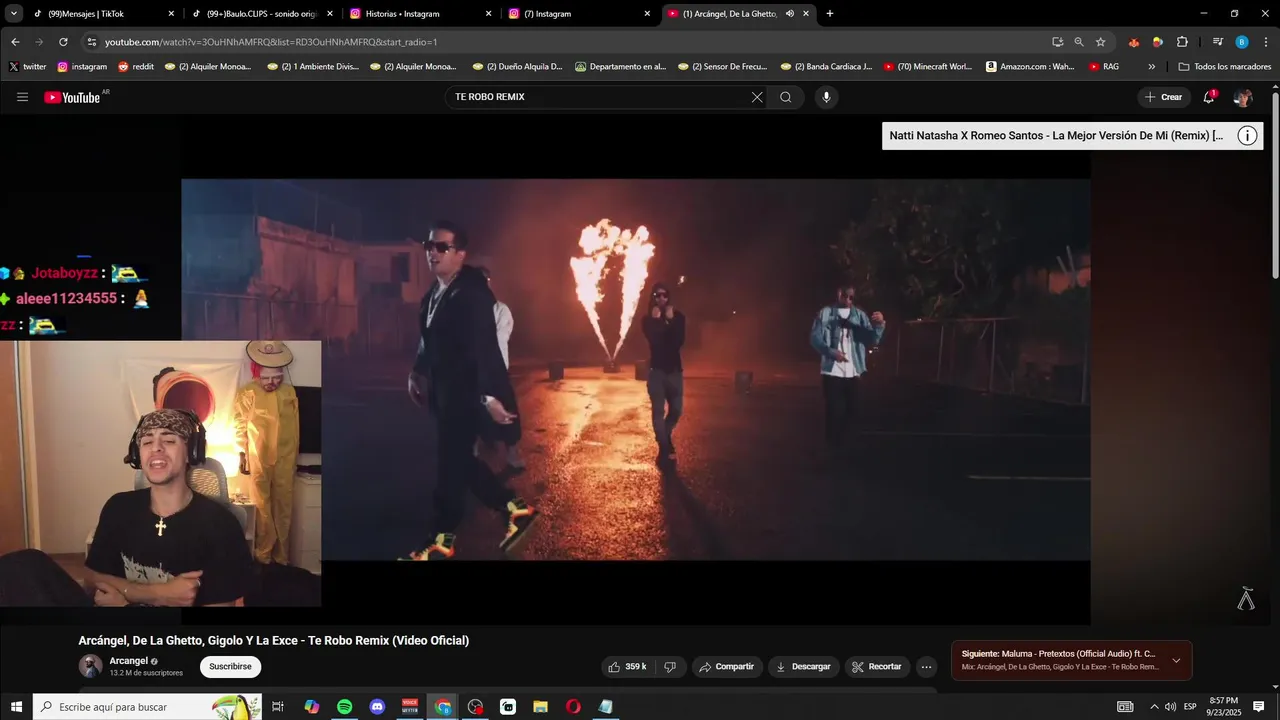The height and width of the screenshot is (720, 1280).
Task: Open the video info card icon
Action: 1247,136
